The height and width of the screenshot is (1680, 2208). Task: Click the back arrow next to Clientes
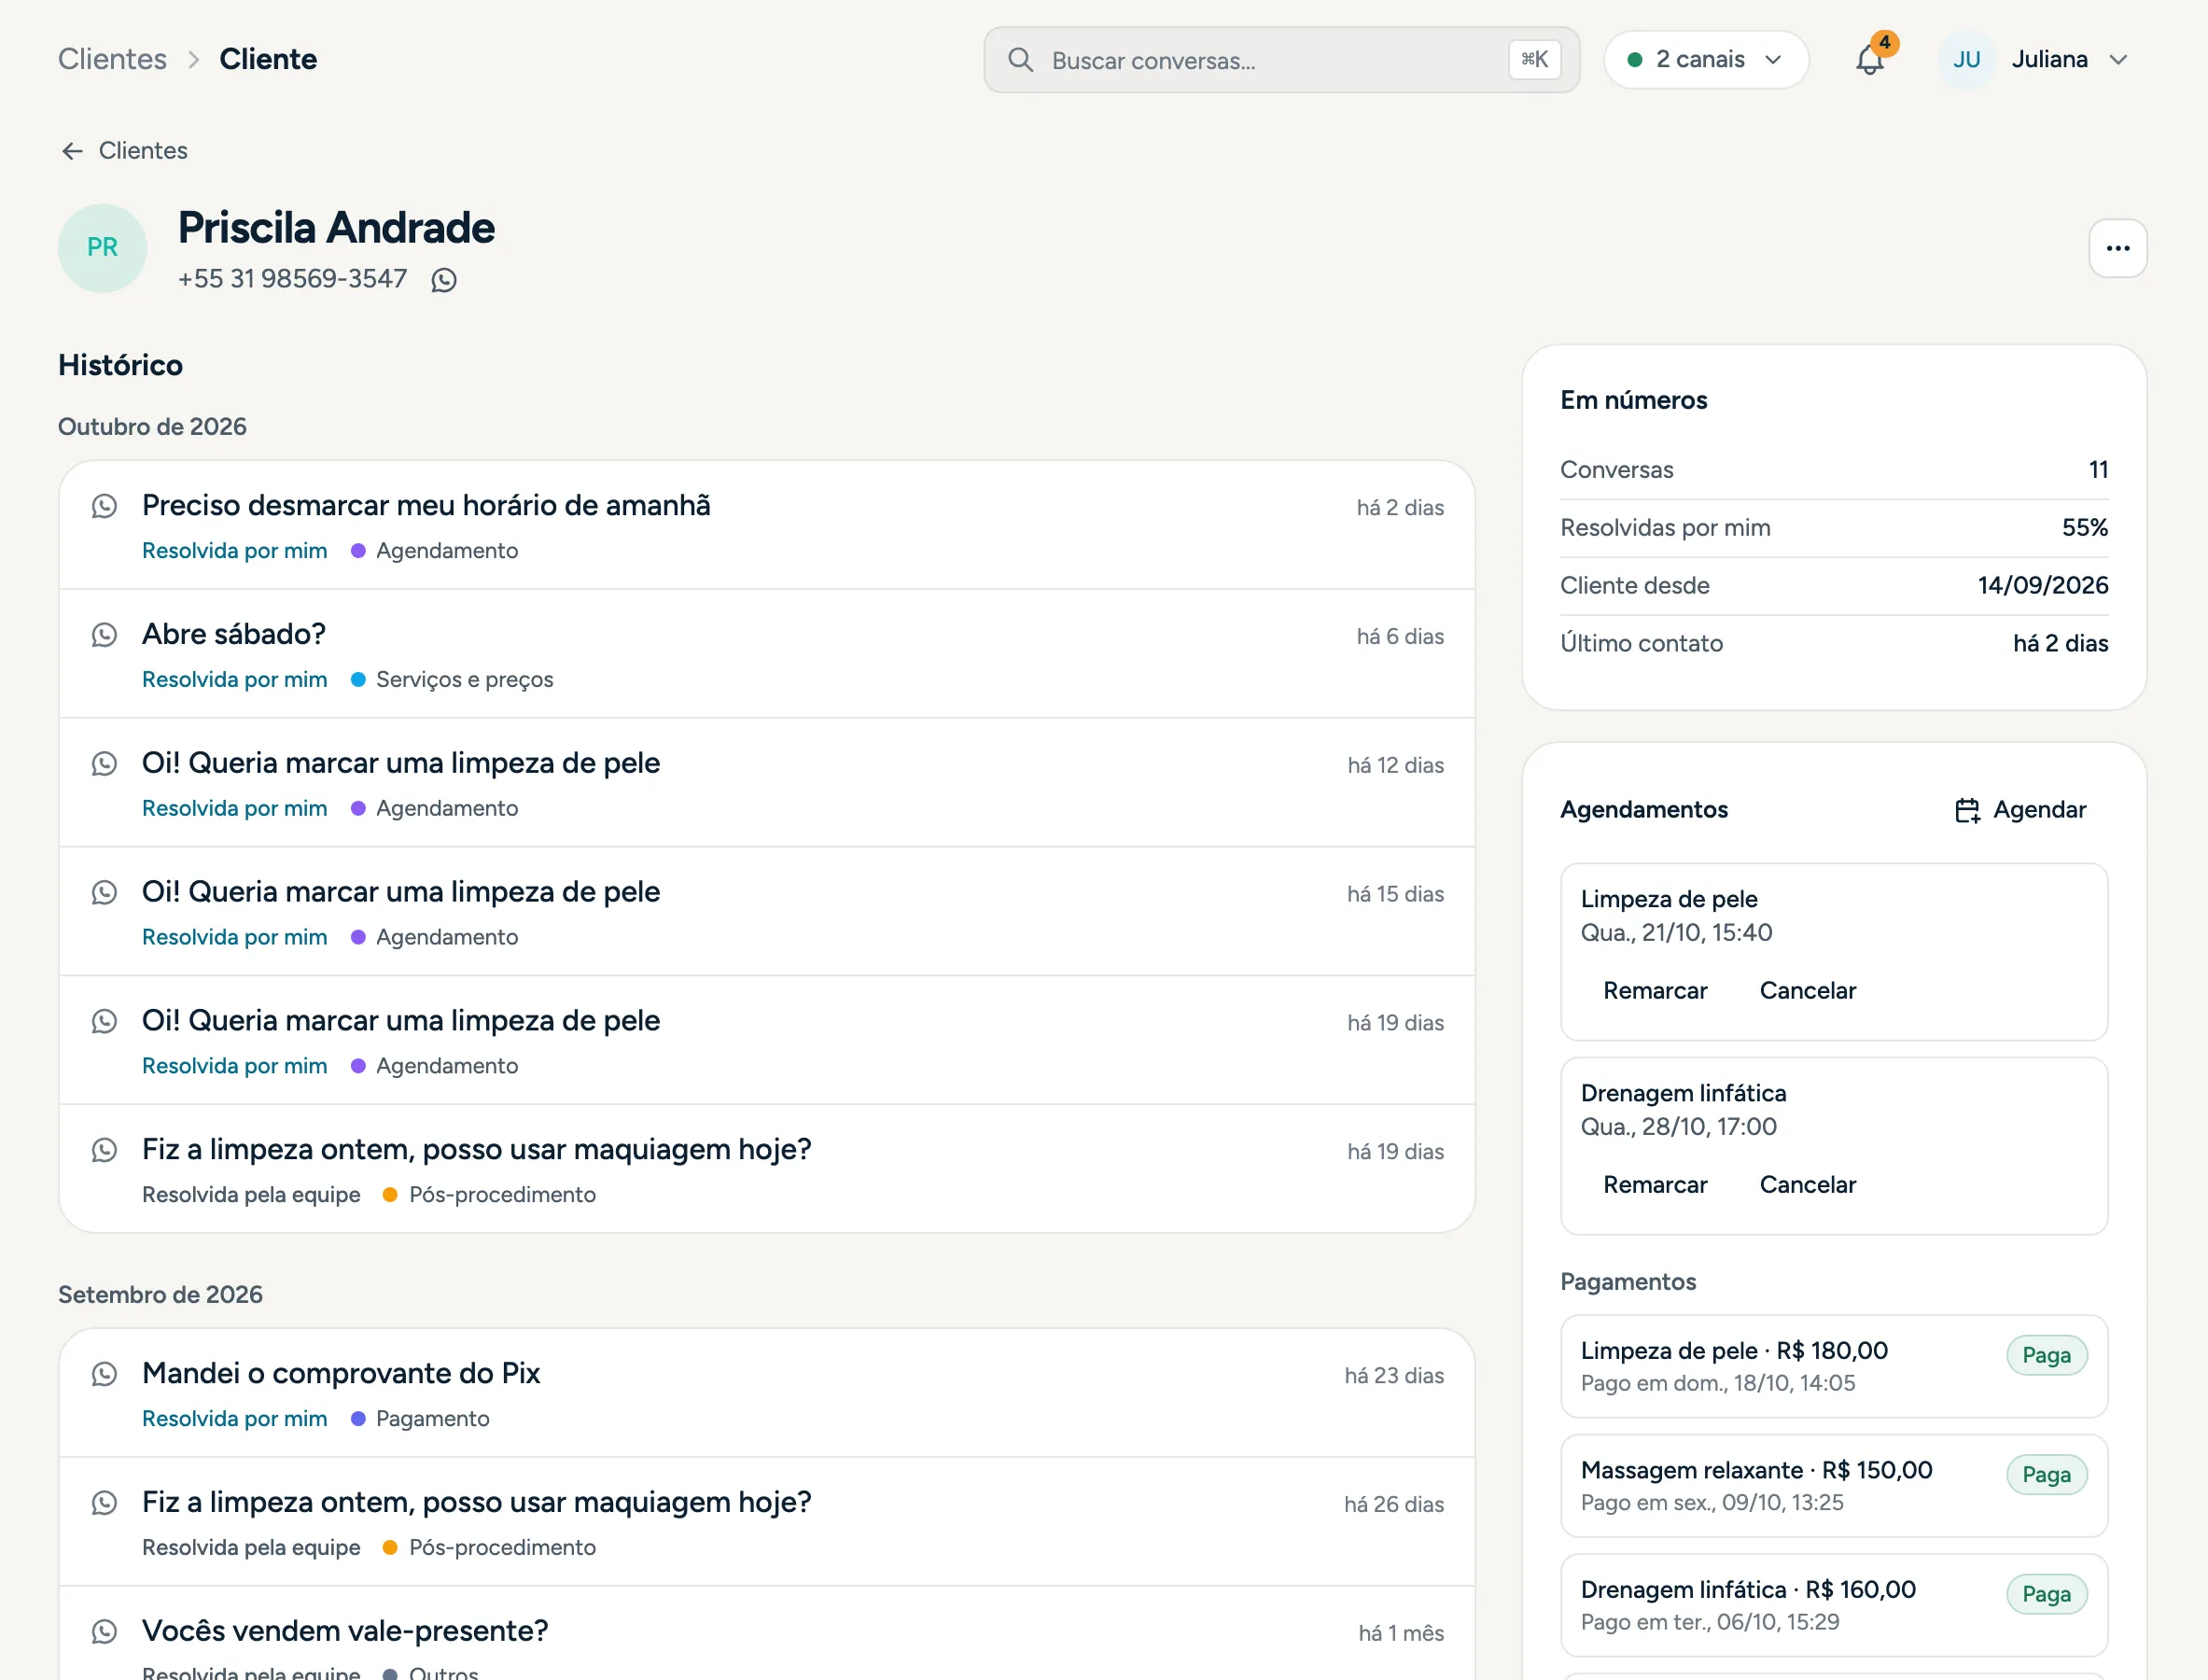pos(72,151)
